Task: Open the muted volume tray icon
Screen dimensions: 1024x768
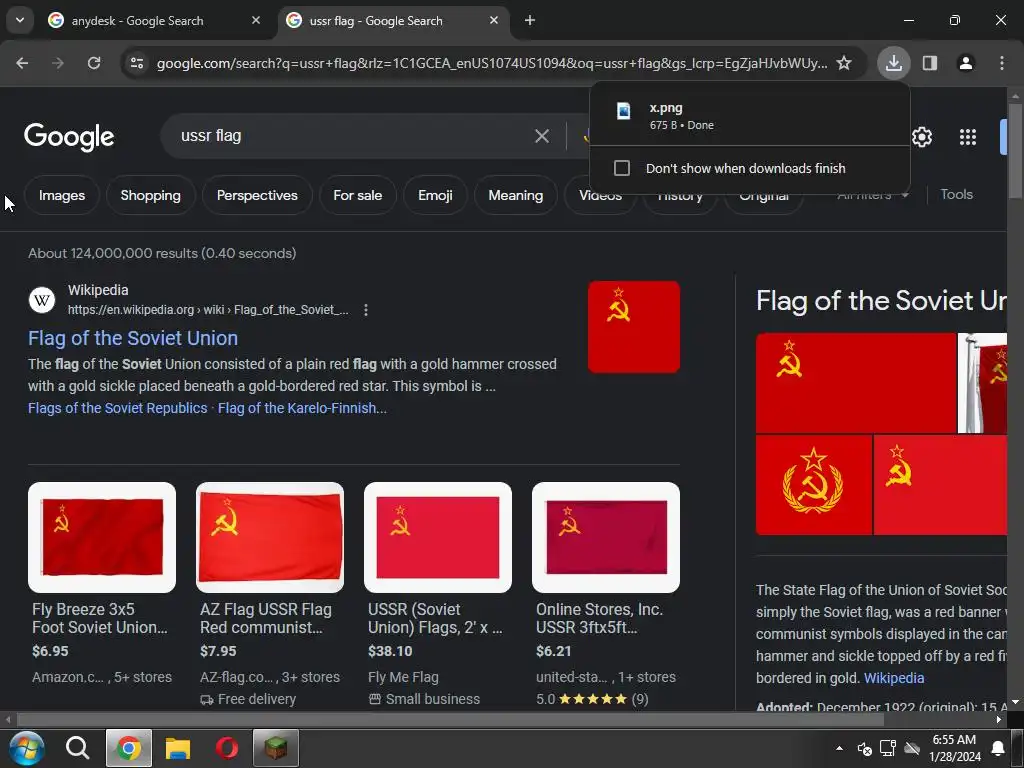Action: 864,748
